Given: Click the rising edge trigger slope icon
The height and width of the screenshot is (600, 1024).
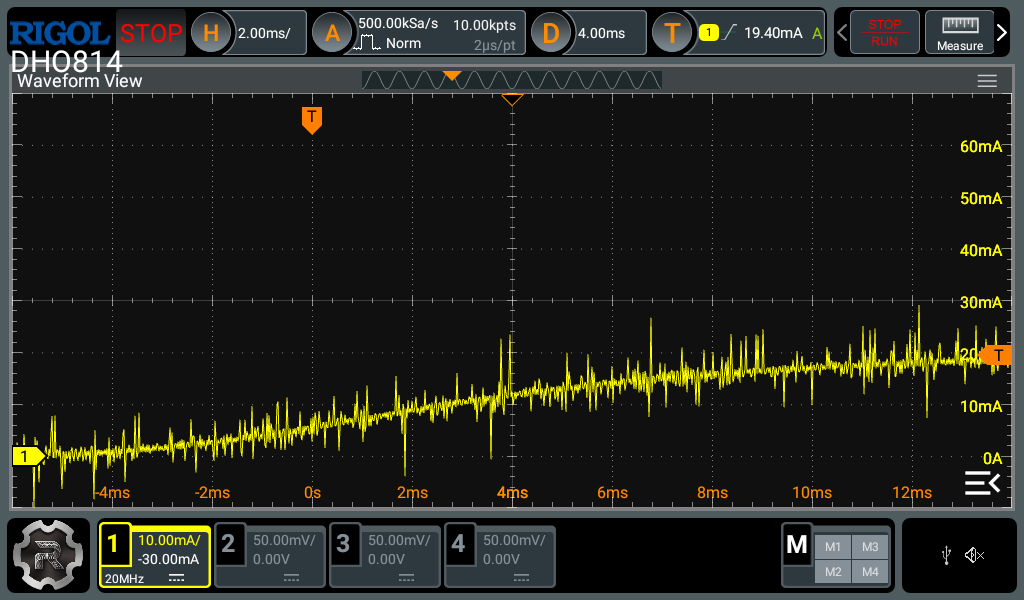Looking at the screenshot, I should point(730,32).
